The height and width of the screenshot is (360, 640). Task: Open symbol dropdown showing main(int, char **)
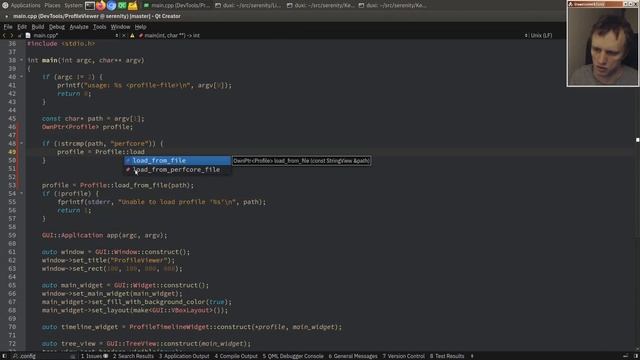[x=169, y=36]
